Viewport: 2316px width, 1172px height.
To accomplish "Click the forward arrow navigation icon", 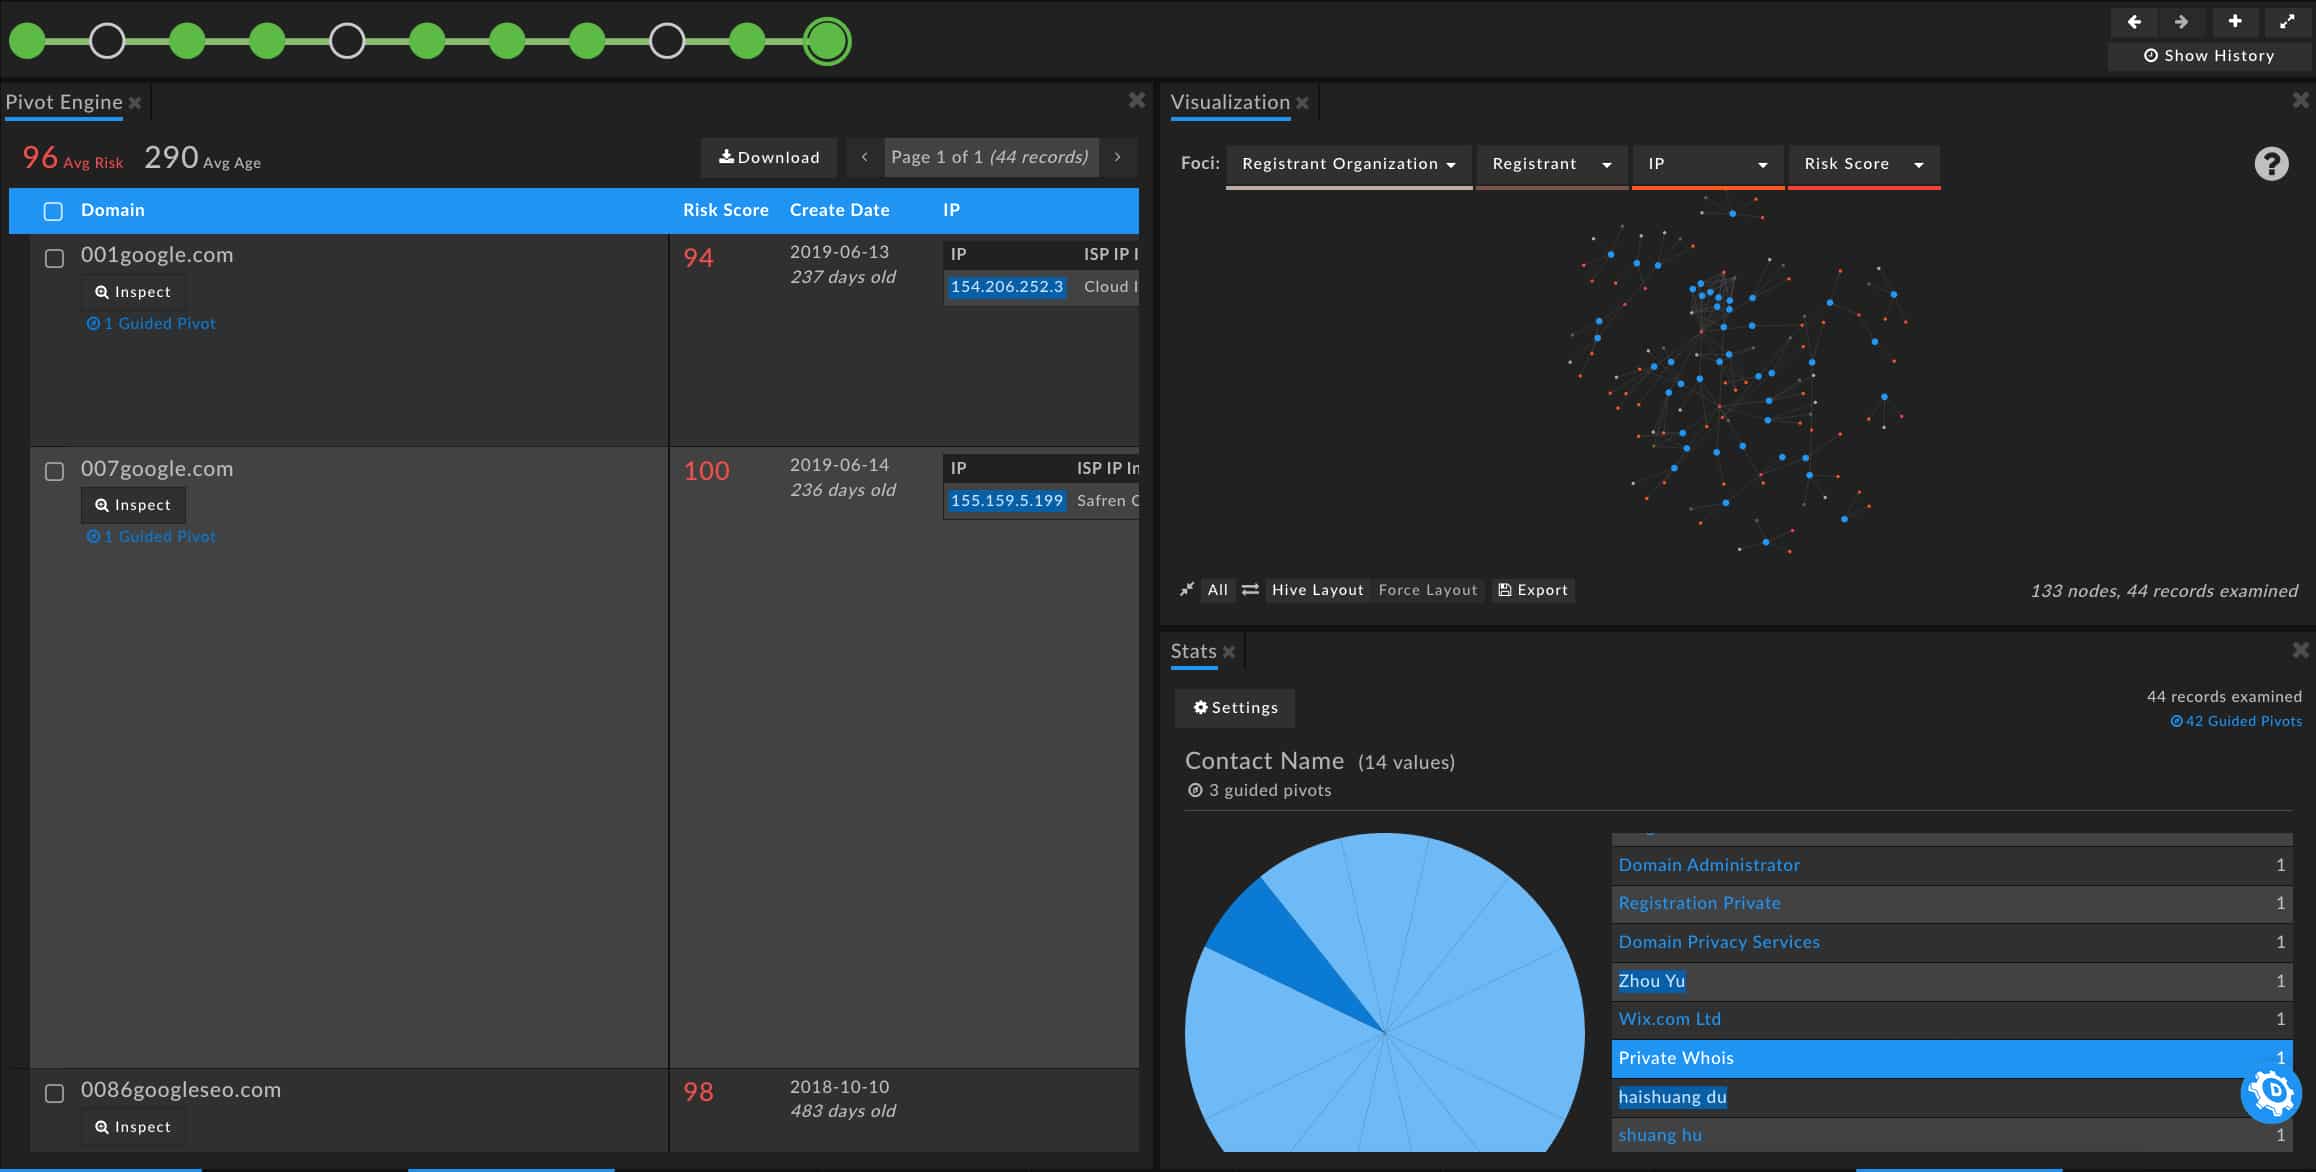I will click(x=2181, y=21).
